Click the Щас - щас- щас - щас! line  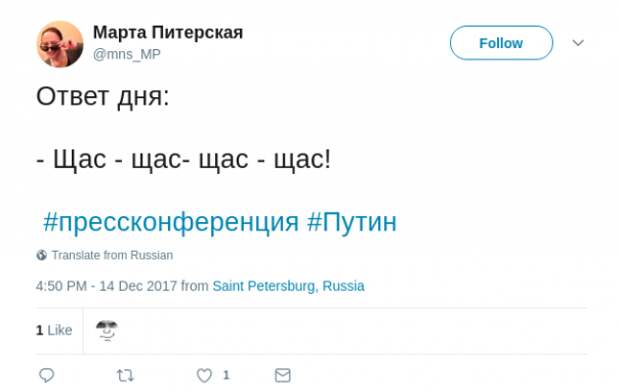pos(183,159)
